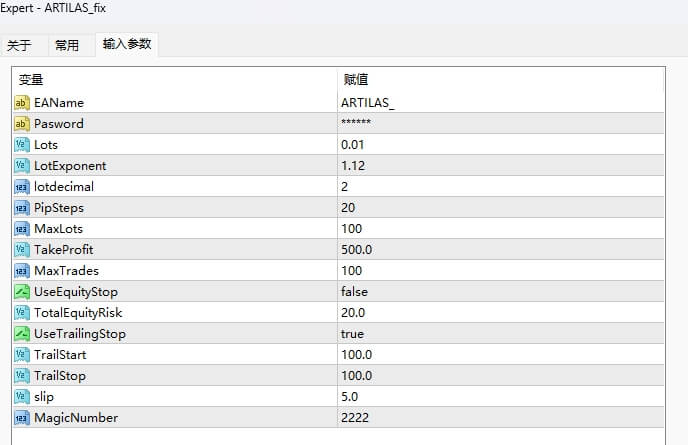Edit the TrailStart value 100.0

tap(357, 354)
